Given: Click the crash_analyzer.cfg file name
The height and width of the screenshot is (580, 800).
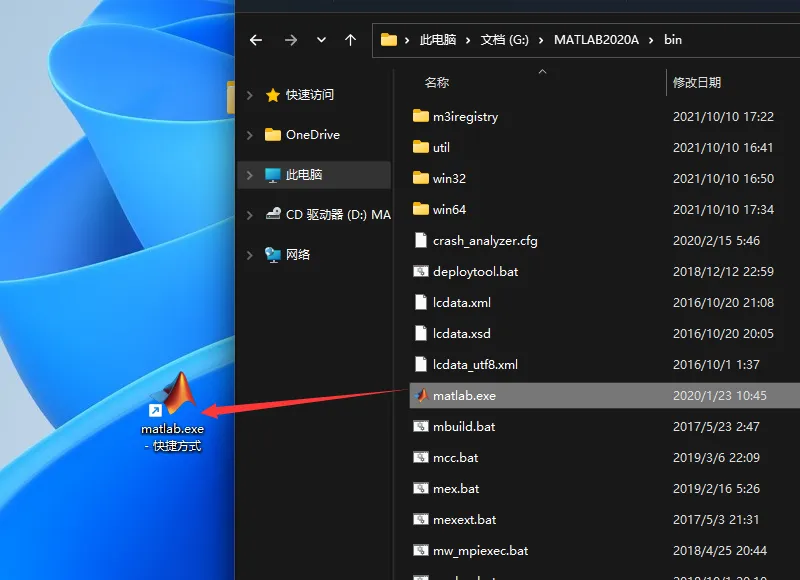Looking at the screenshot, I should click(x=485, y=241).
